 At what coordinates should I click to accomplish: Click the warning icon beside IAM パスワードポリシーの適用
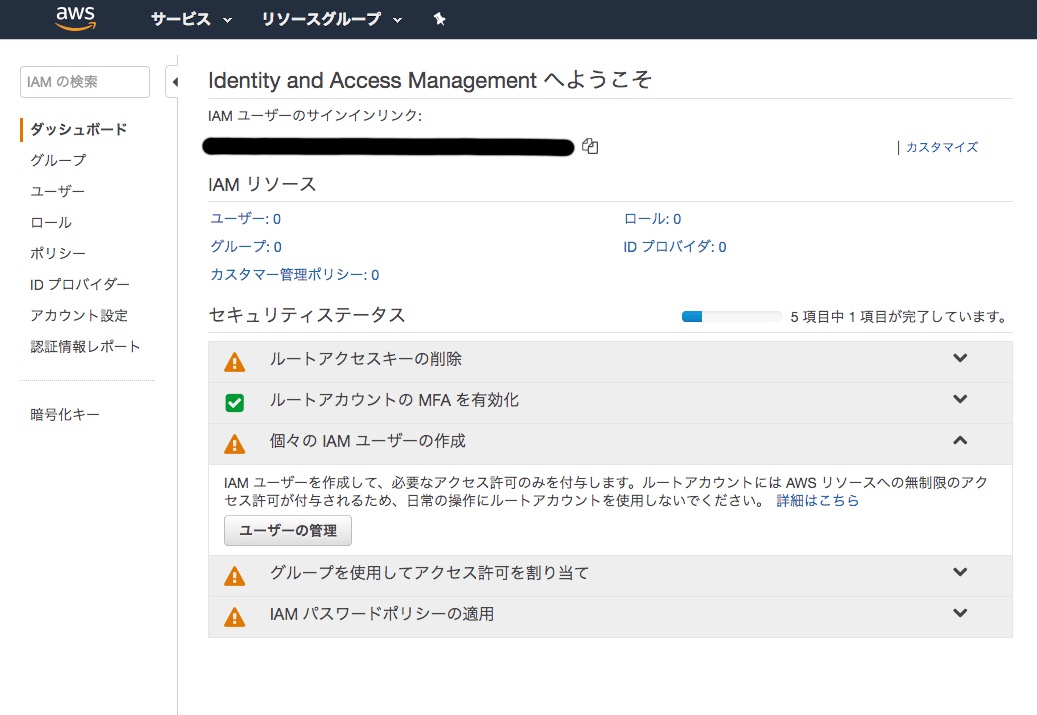234,615
